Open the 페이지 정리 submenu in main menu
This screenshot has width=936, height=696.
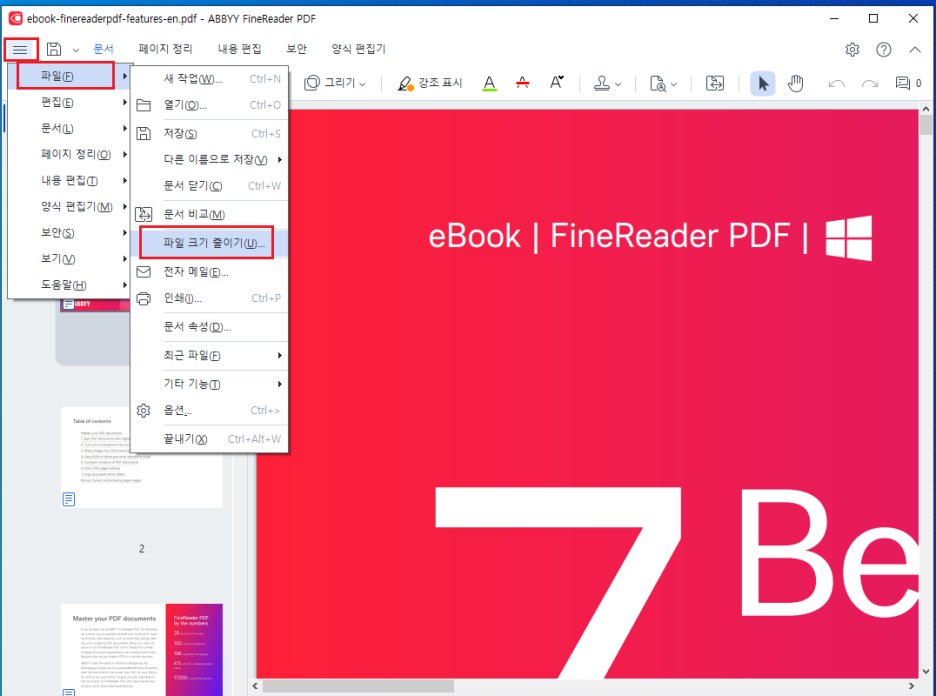coord(69,154)
